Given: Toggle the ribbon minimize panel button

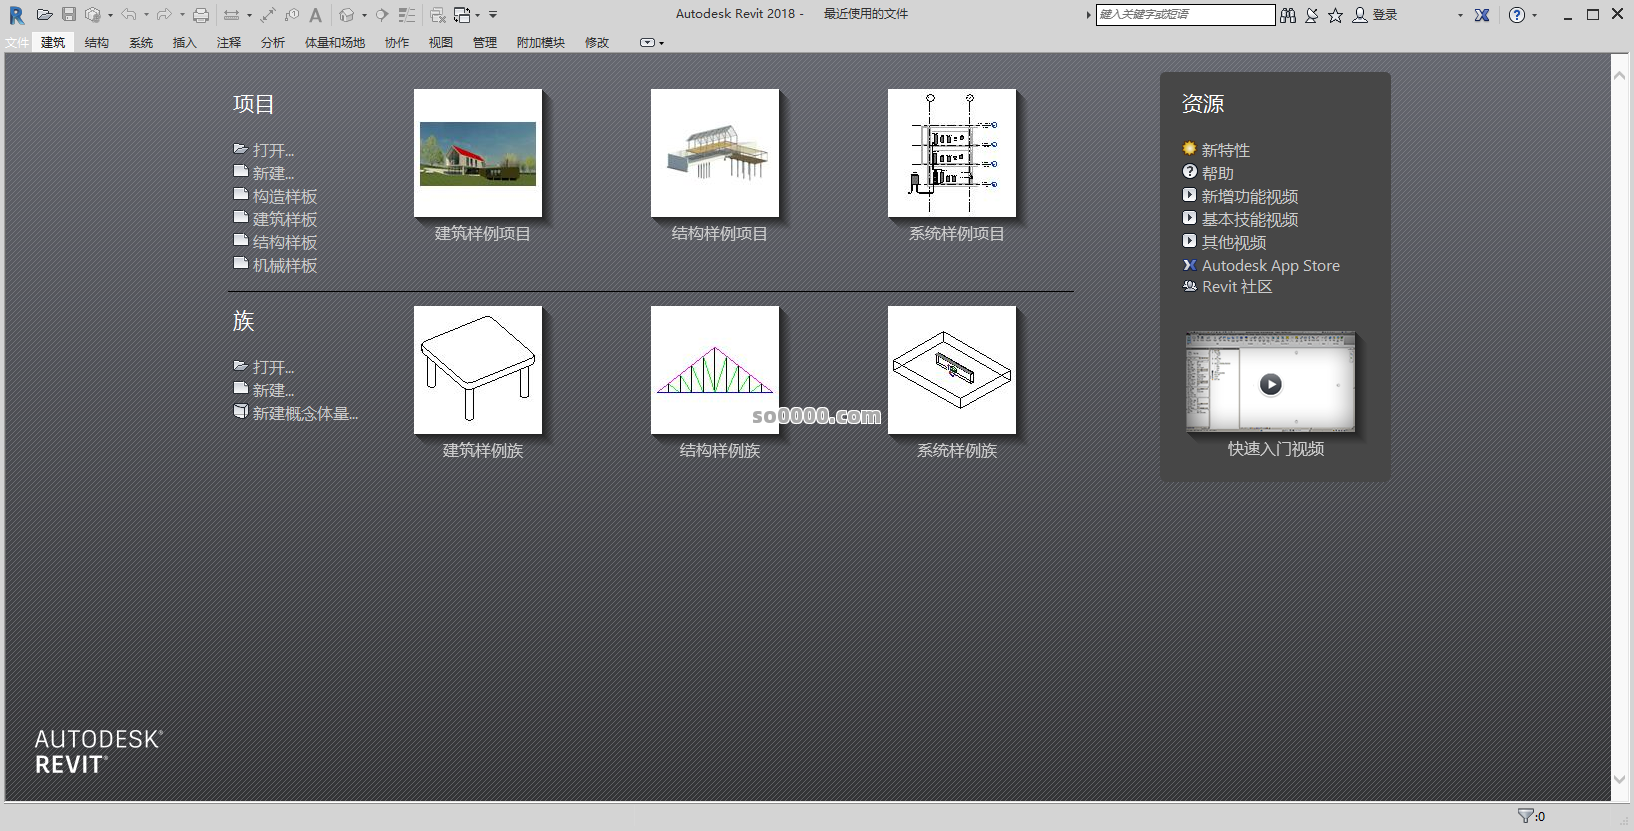Looking at the screenshot, I should 647,43.
